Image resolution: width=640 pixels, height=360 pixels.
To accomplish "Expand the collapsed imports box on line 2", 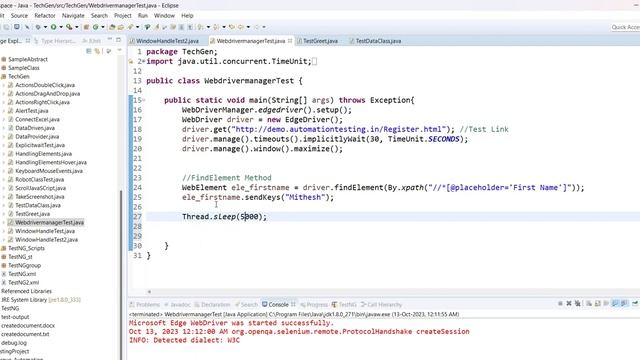I will [314, 61].
